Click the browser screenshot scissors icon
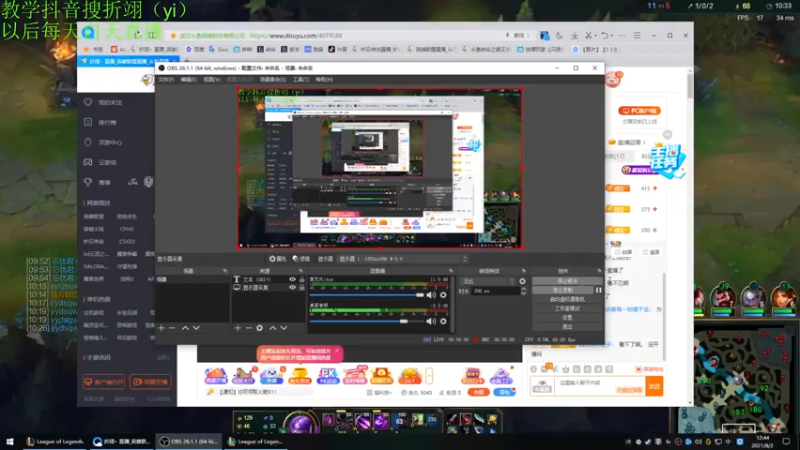The height and width of the screenshot is (450, 800). 589,36
